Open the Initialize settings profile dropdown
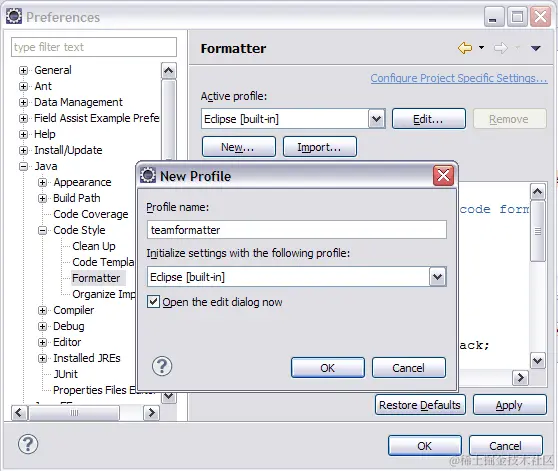The image size is (558, 471). point(437,277)
